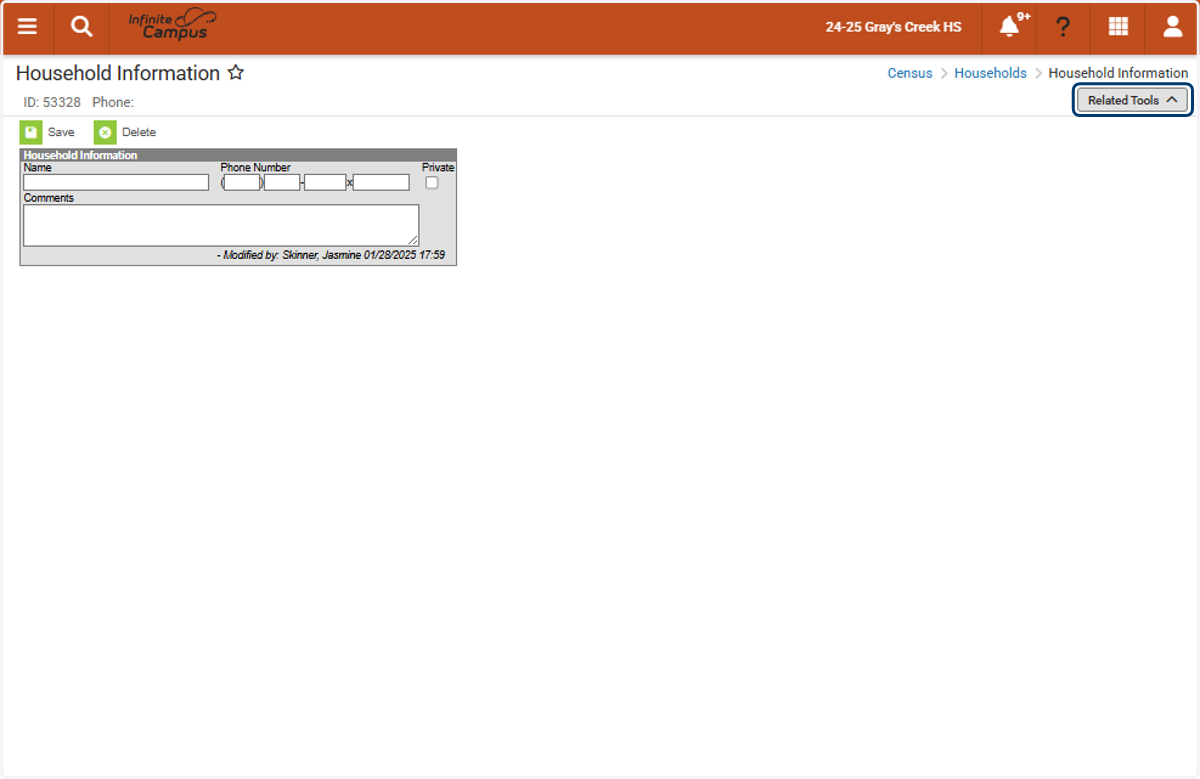
Task: Navigate to Households breadcrumb
Action: (x=990, y=73)
